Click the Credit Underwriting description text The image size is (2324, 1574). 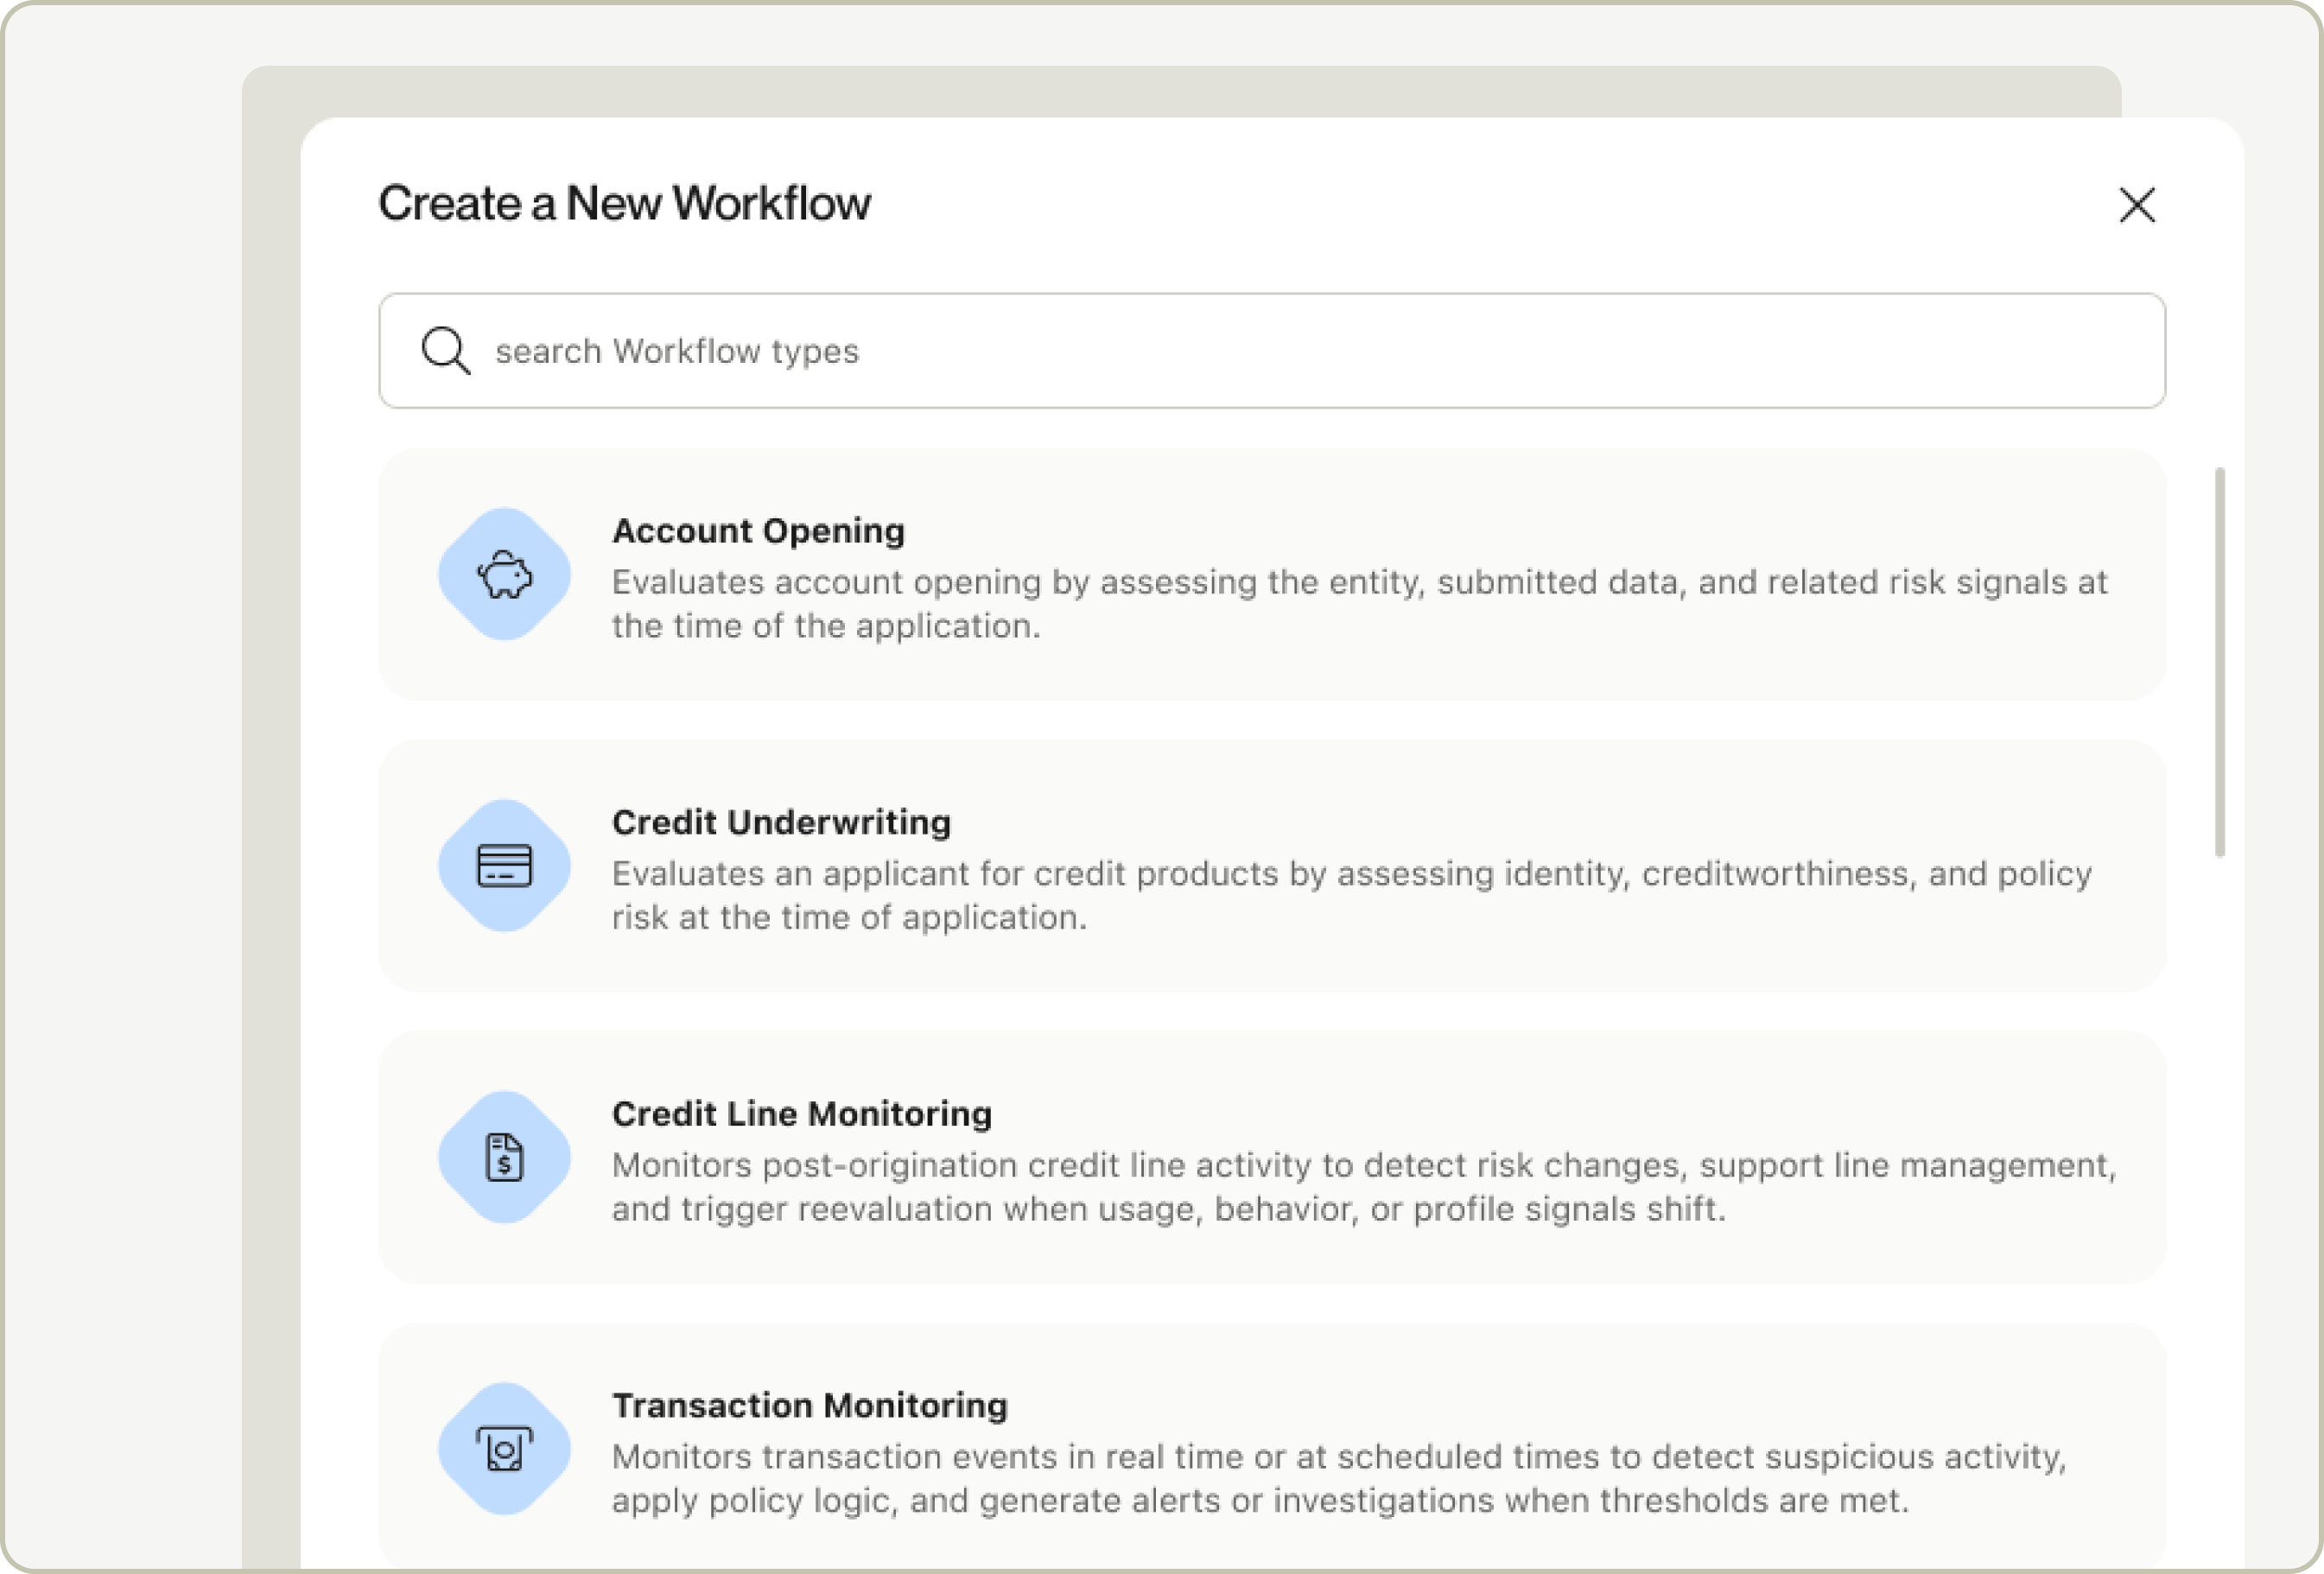click(1352, 896)
